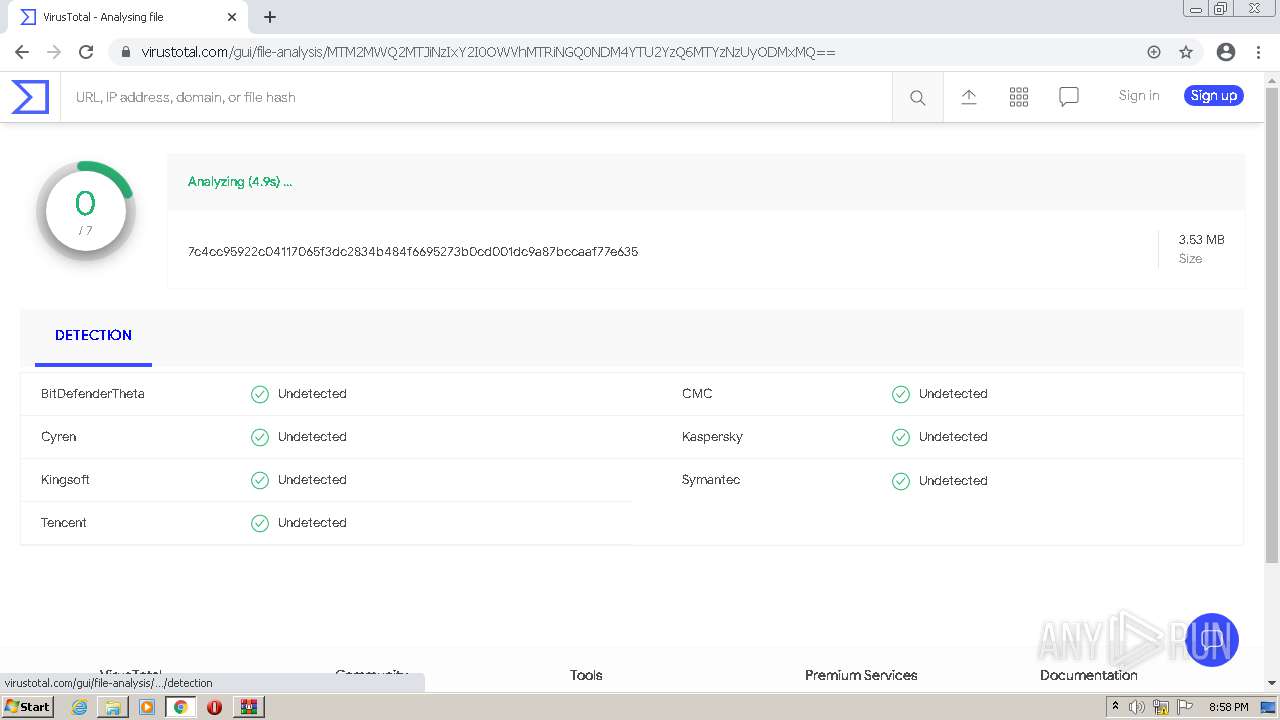The width and height of the screenshot is (1280, 720).
Task: Click Kaspersky undetected check icon
Action: [901, 437]
